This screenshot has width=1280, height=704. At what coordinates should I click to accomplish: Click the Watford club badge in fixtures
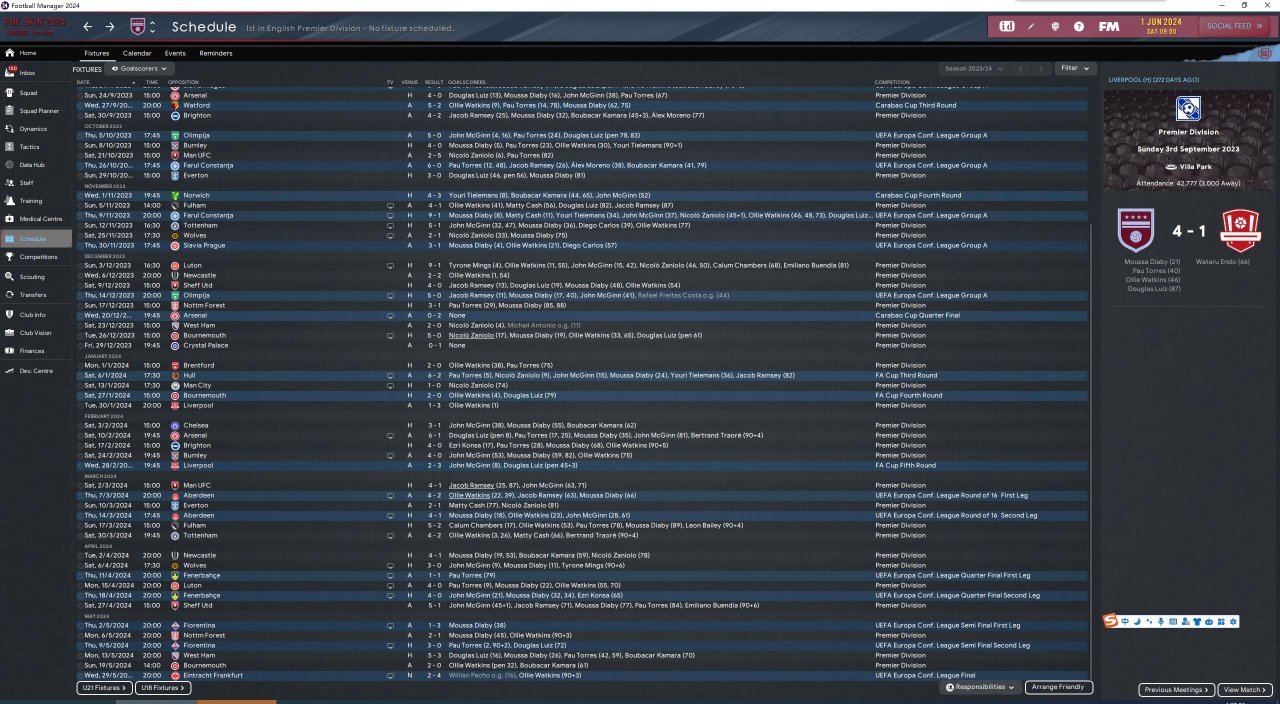(x=175, y=105)
